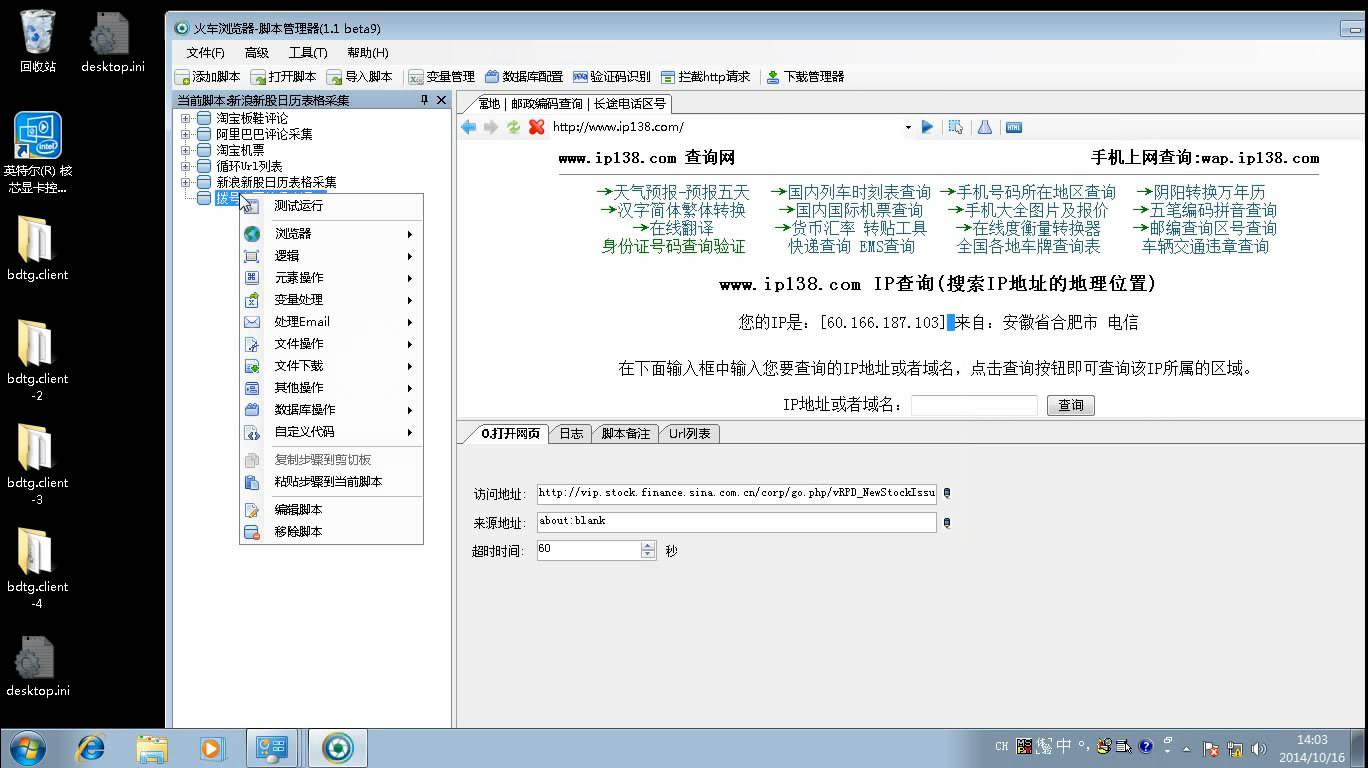Image resolution: width=1368 pixels, height=768 pixels.
Task: Open the 处理Email submenu
Action: (x=331, y=322)
